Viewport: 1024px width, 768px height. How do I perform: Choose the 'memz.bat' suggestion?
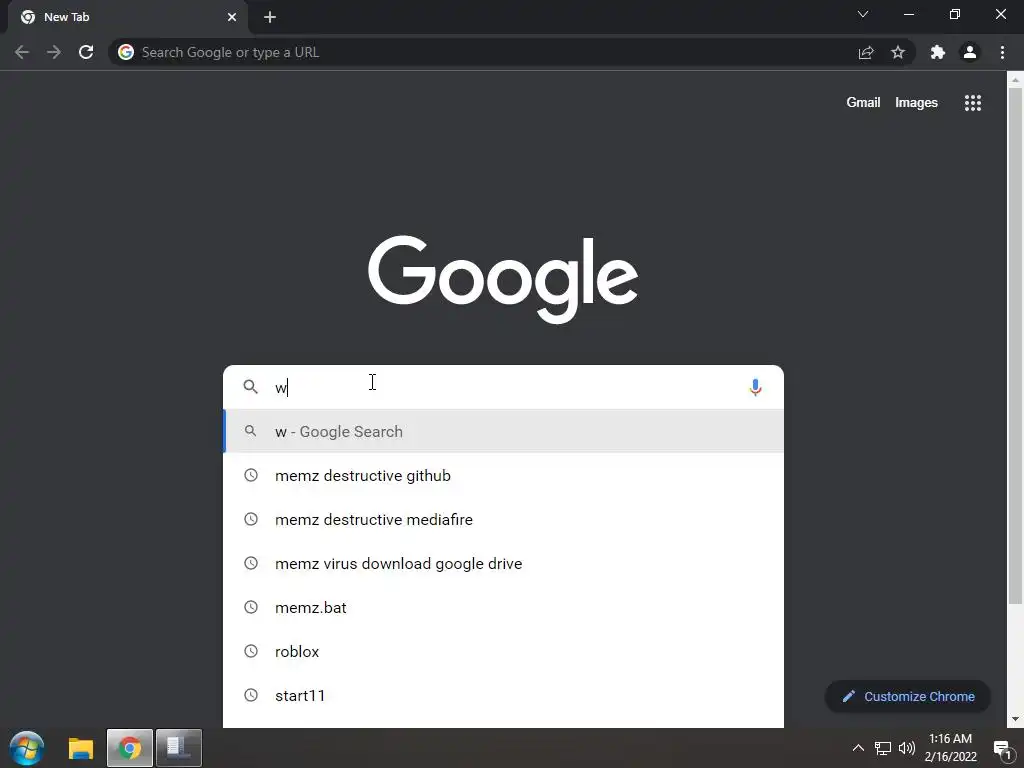point(503,607)
